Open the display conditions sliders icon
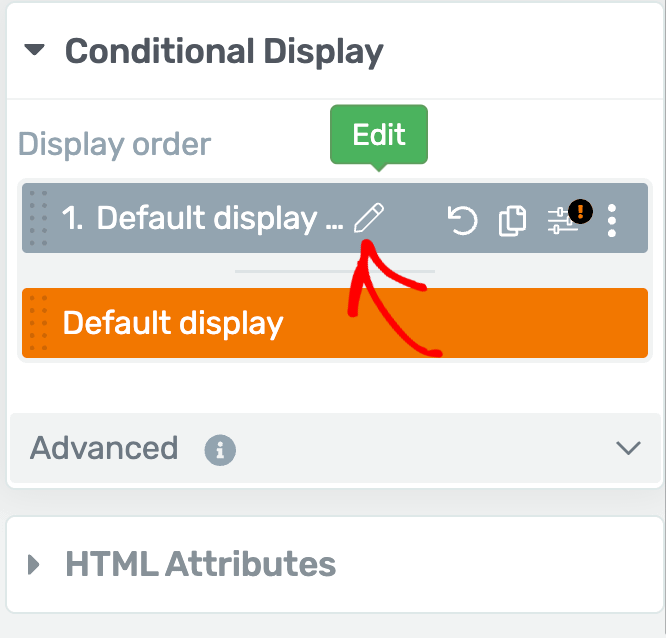 562,220
